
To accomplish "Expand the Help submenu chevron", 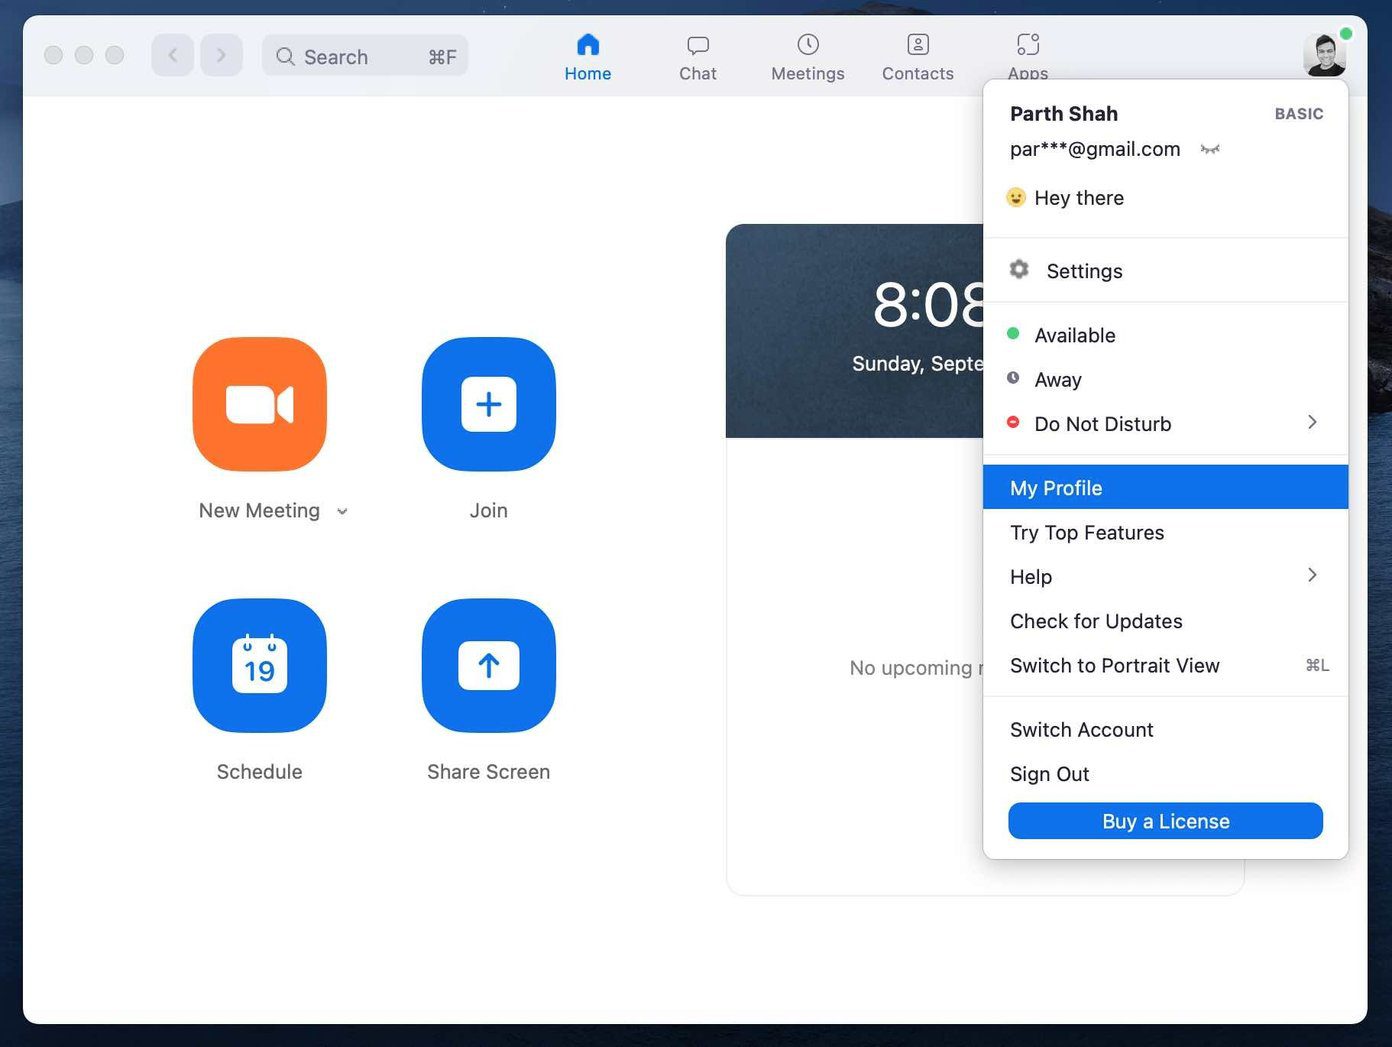I will click(x=1312, y=575).
